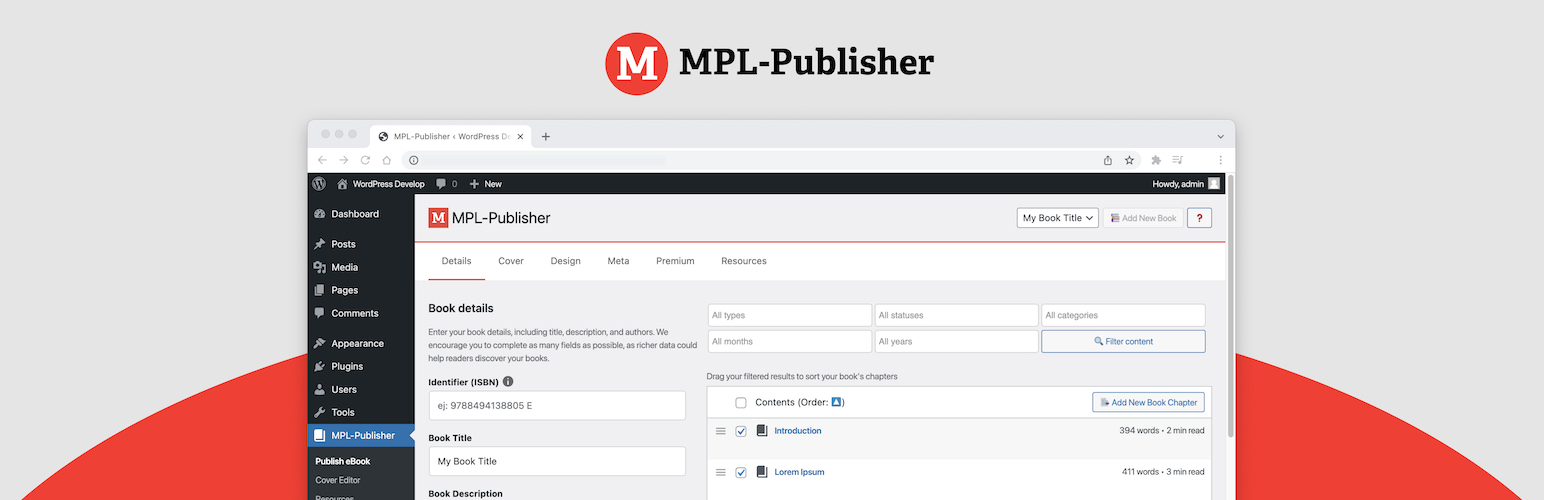1544x500 pixels.
Task: Switch to the Premium tab
Action: click(675, 261)
